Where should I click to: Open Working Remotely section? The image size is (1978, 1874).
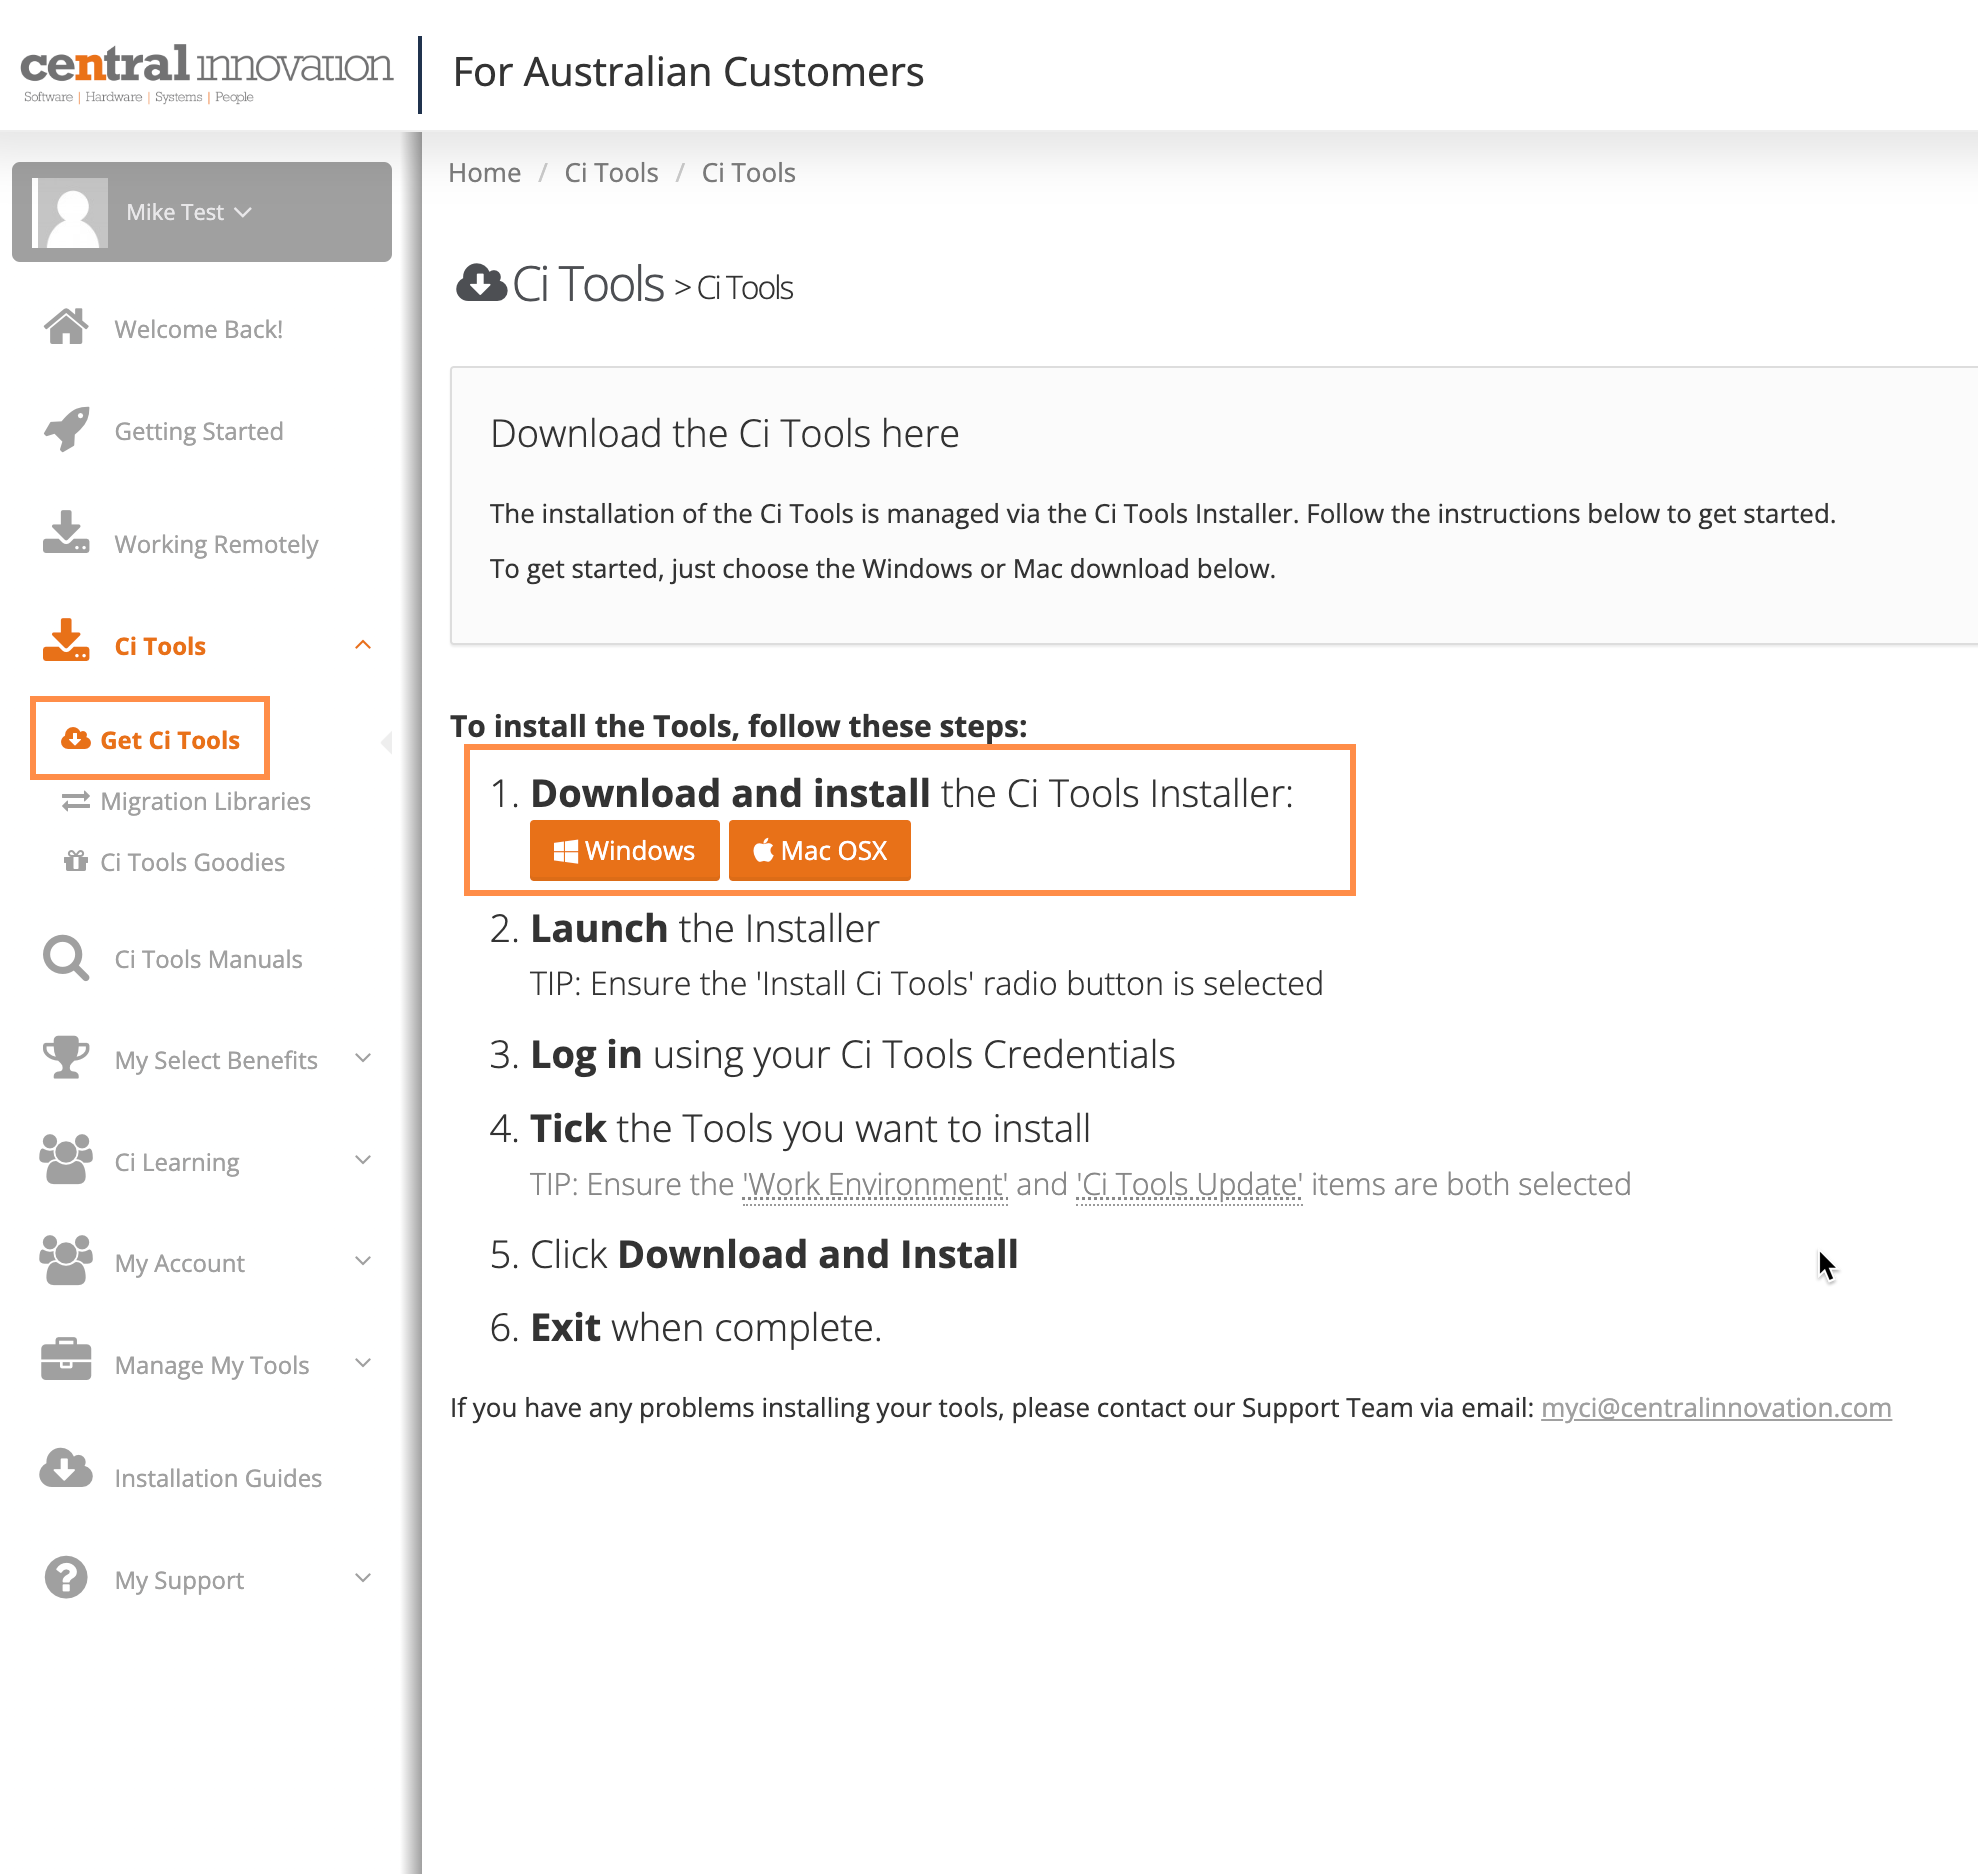(216, 544)
